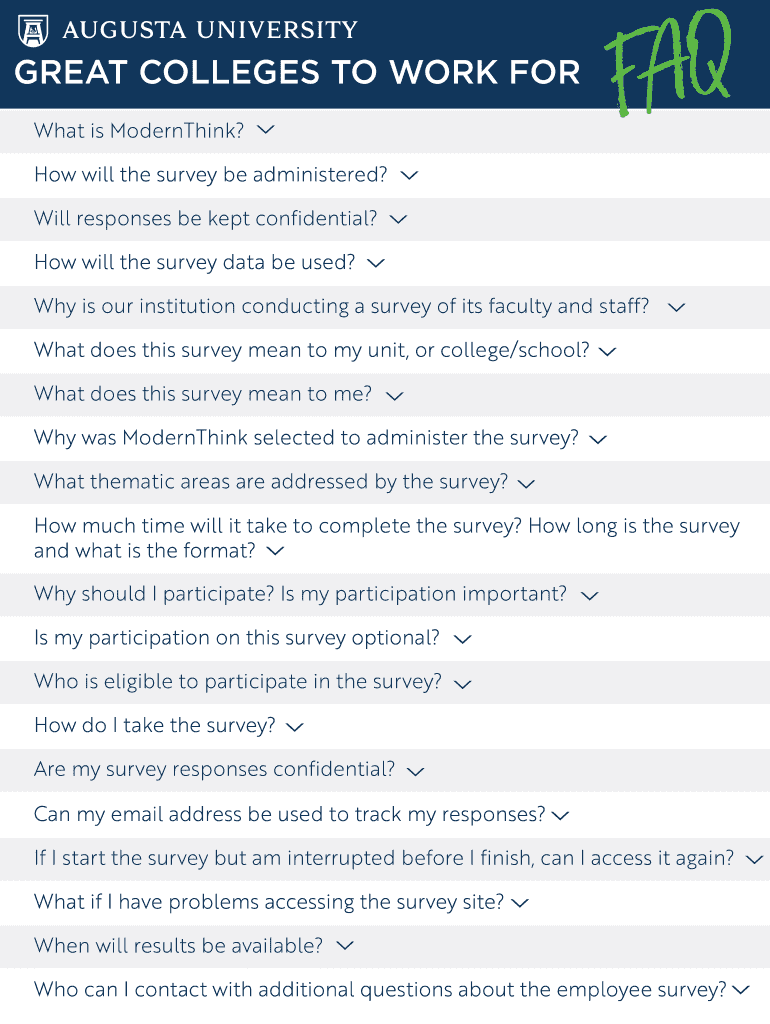Screen dimensions: 770x1024
Task: Expand chevron beside "How will the survey be administered?"
Action: (x=409, y=175)
